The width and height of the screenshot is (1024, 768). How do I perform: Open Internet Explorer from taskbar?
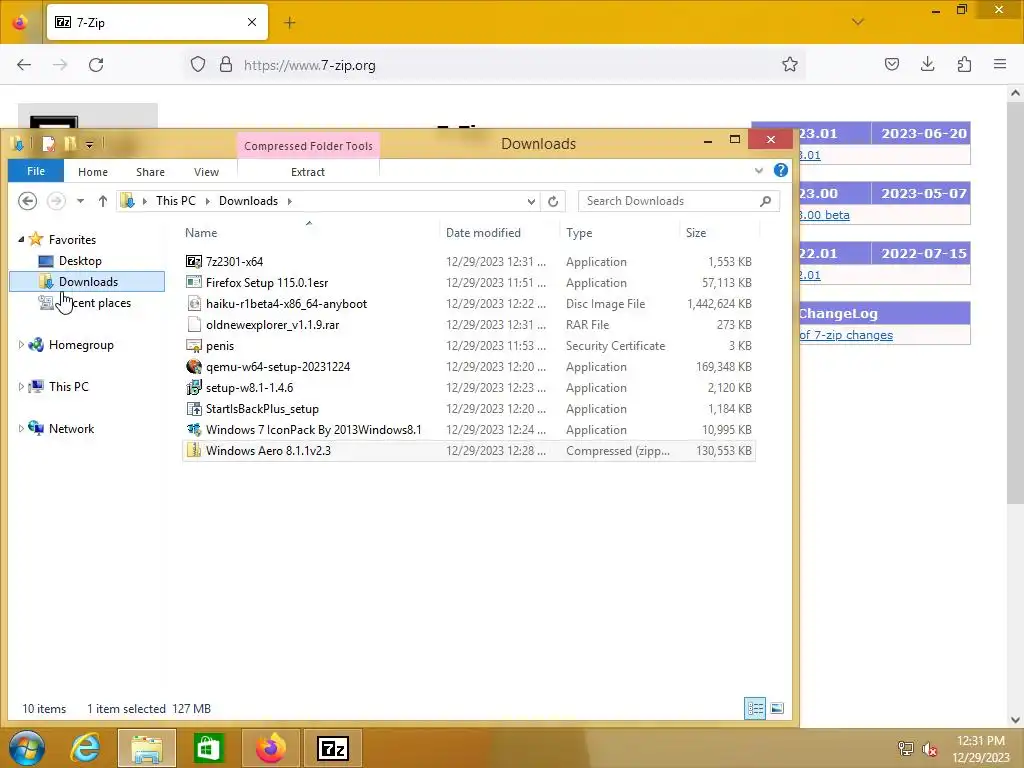click(x=86, y=748)
